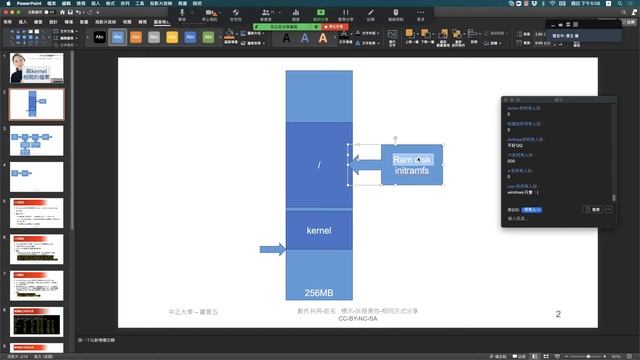Open the shape outline dropdown
Screen dimensions: 640x360
253,33
